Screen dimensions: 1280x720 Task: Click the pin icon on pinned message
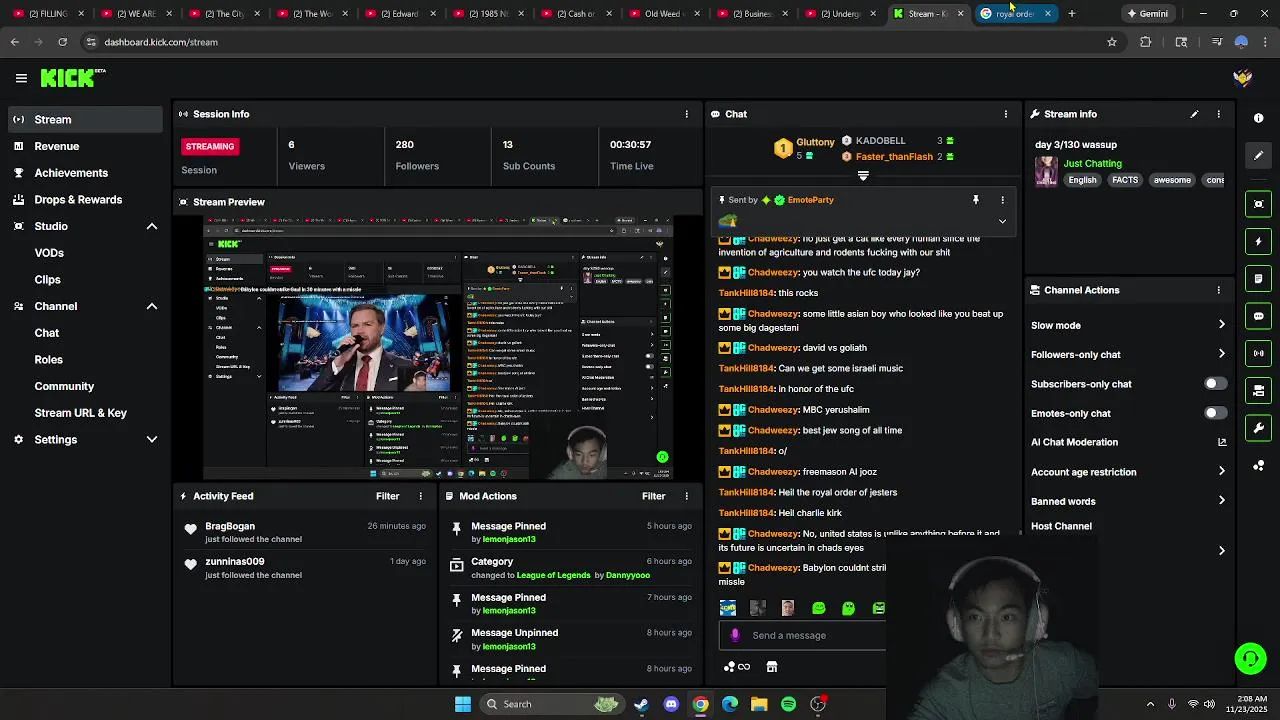[975, 200]
